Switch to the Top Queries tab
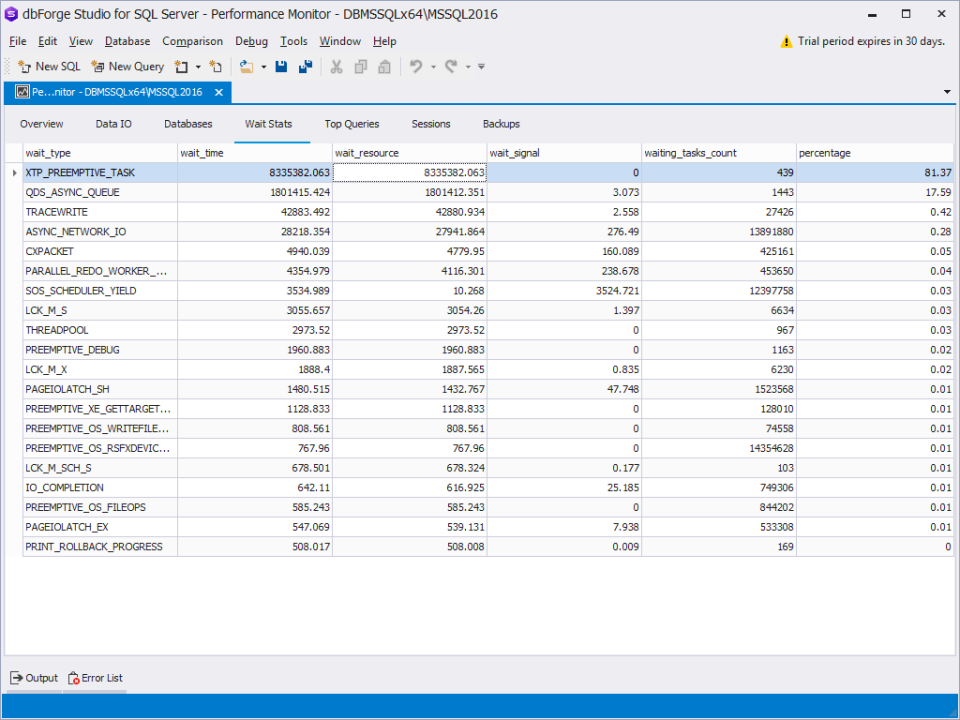This screenshot has width=960, height=720. (x=352, y=124)
